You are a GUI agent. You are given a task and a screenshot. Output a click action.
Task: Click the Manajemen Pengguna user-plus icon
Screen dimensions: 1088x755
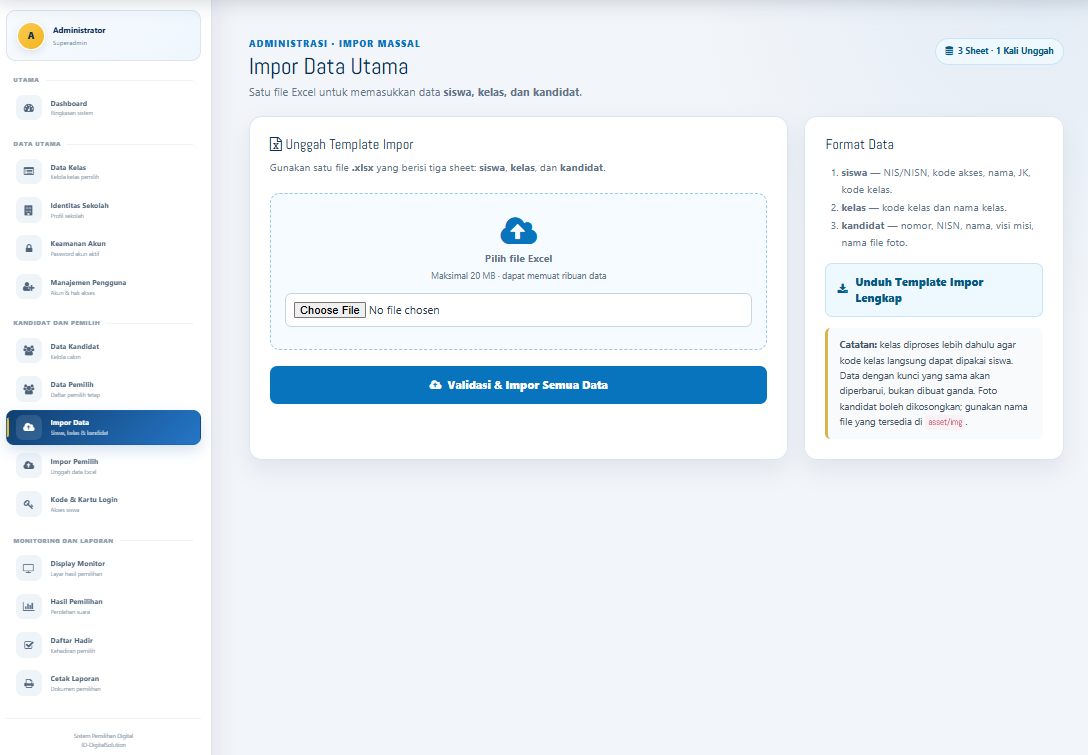click(x=28, y=287)
